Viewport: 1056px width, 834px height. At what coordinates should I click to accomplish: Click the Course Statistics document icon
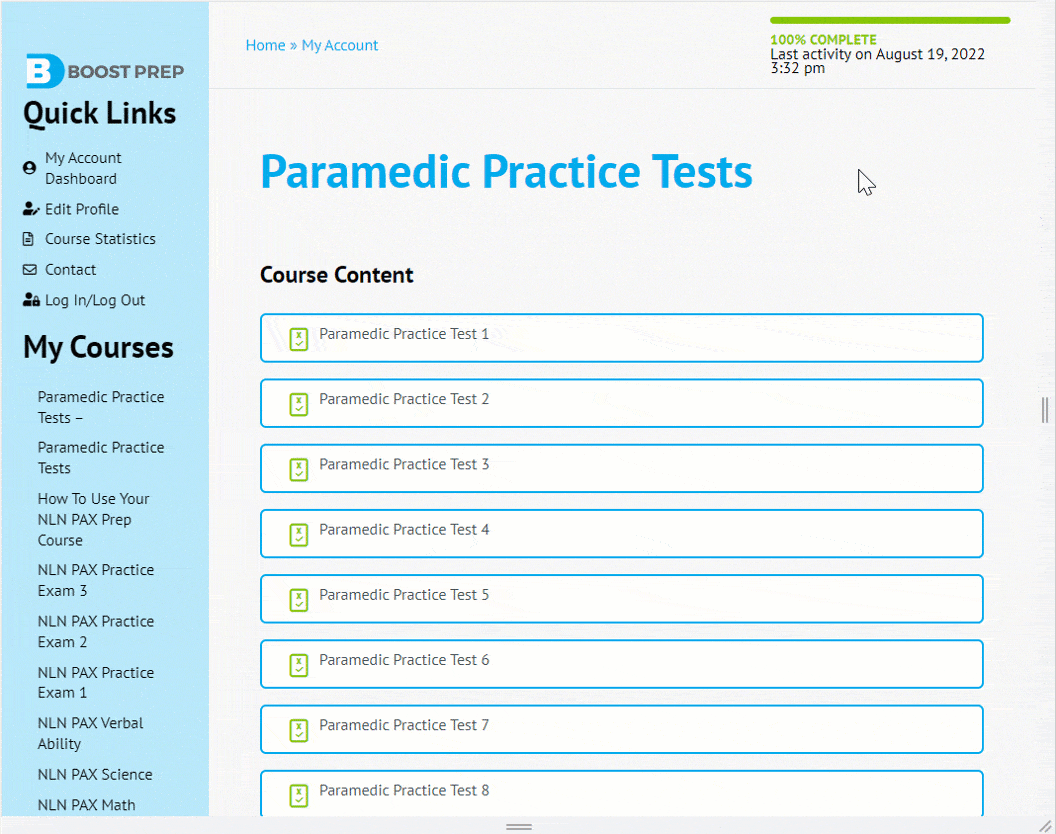[28, 238]
